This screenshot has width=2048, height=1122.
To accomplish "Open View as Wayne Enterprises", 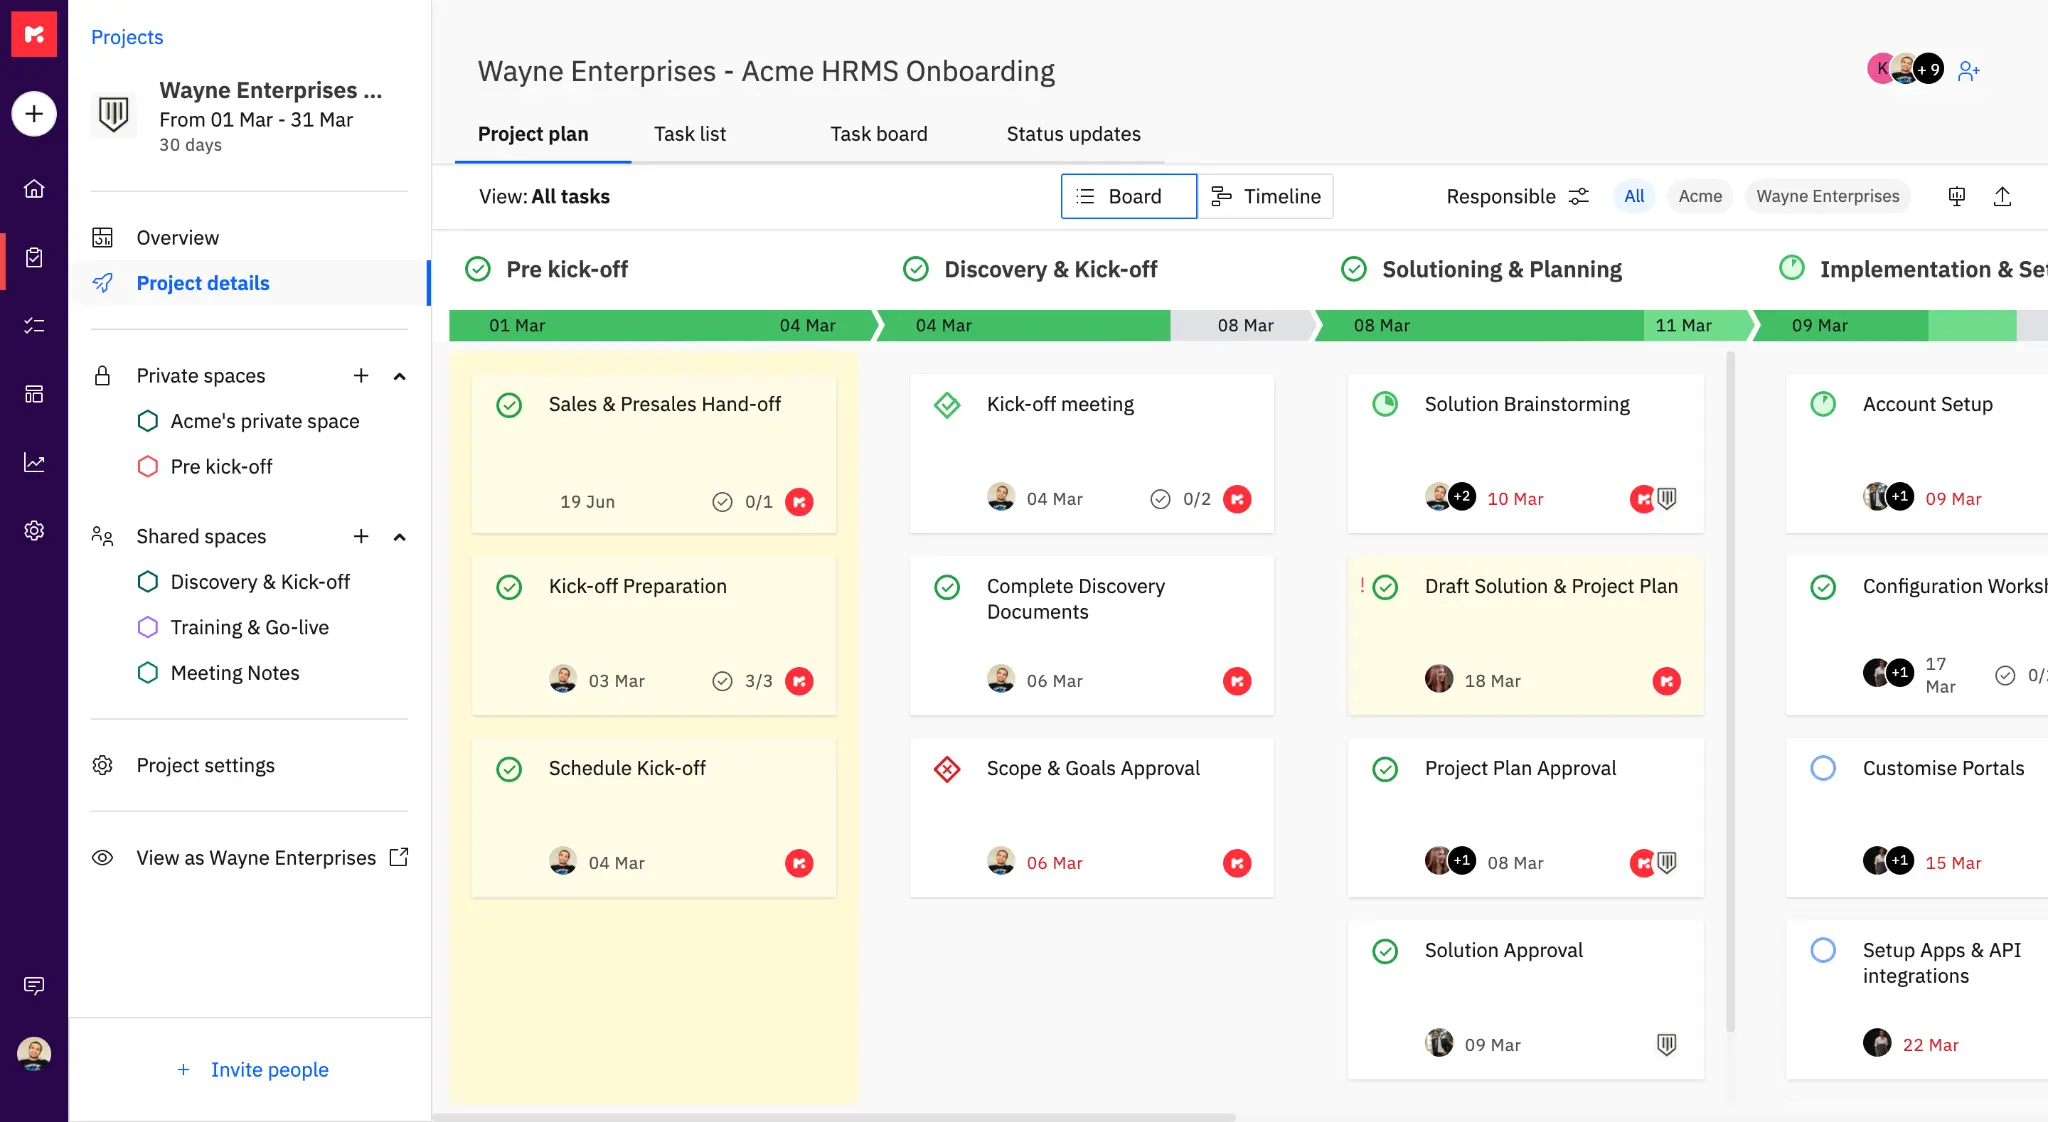I will (255, 857).
